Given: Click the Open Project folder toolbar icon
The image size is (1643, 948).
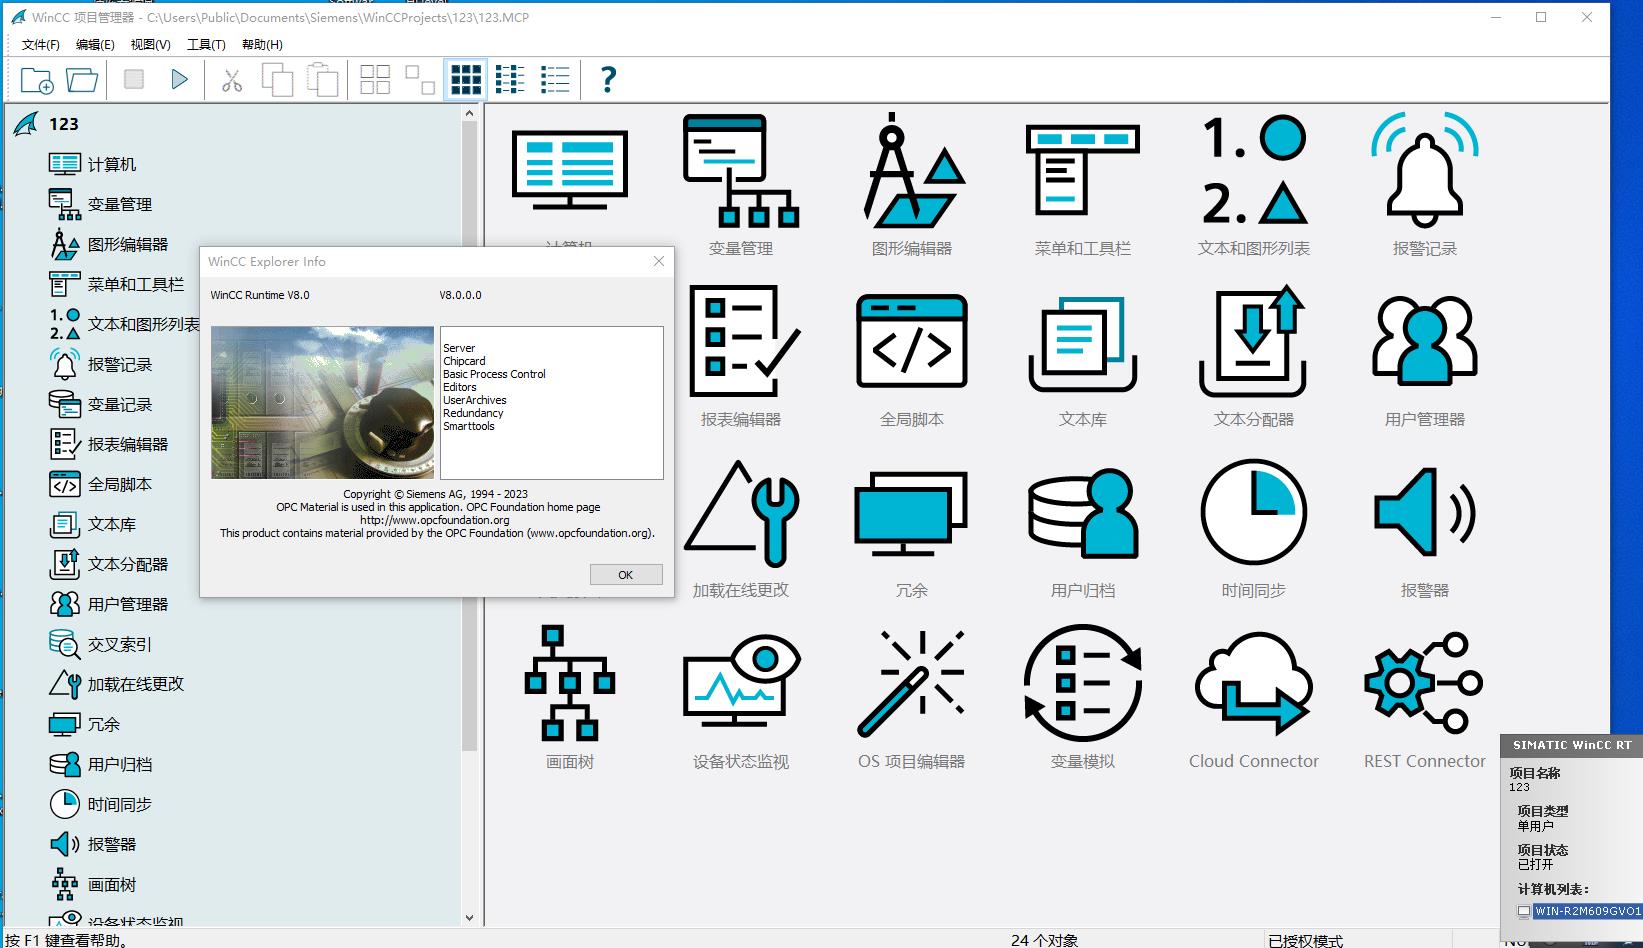Looking at the screenshot, I should [82, 80].
